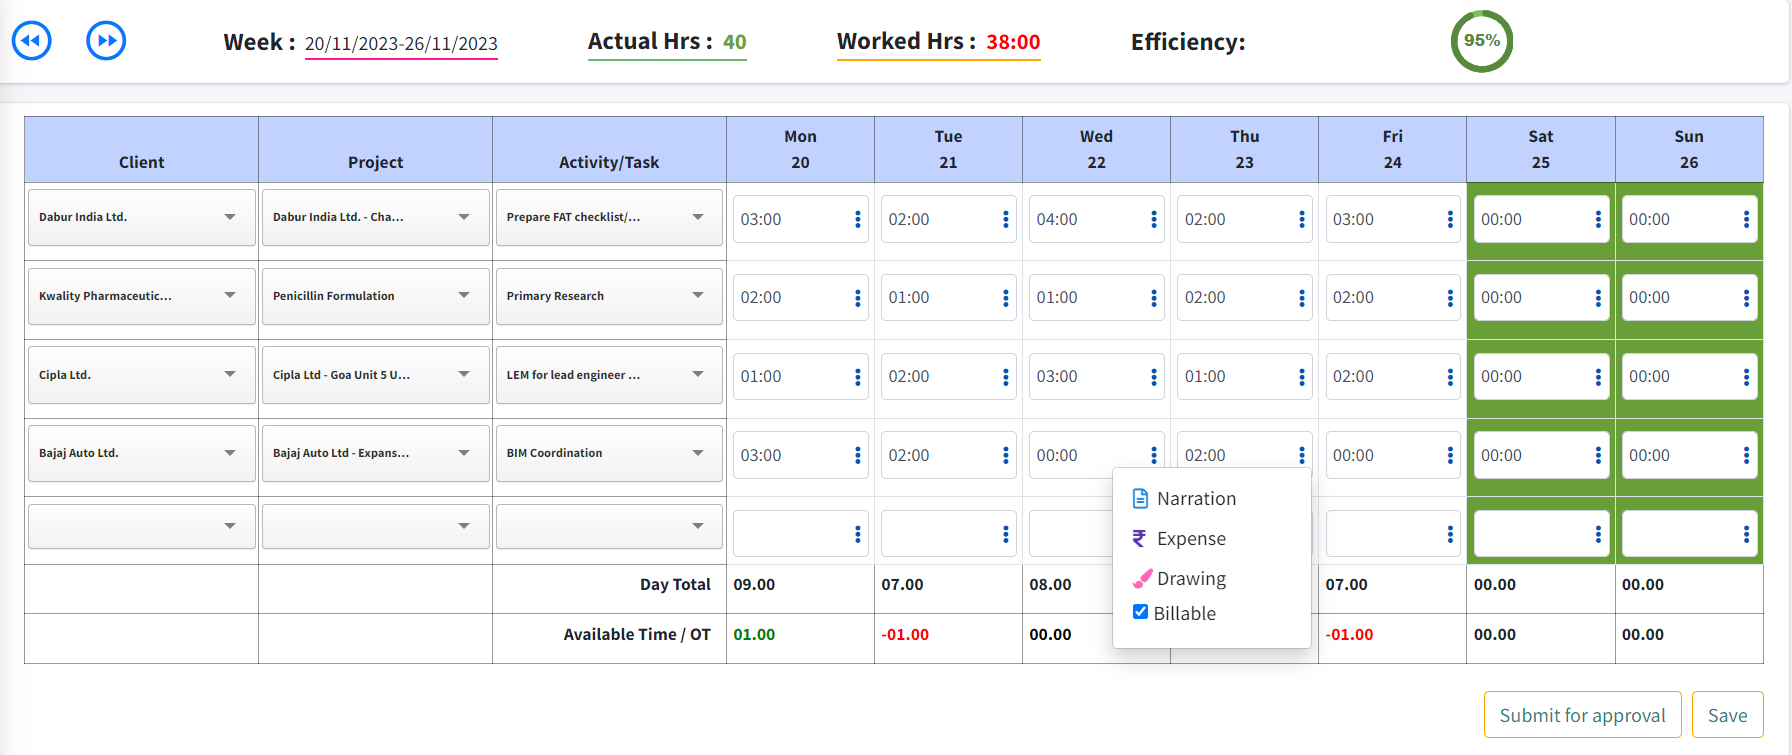Viewport: 1792px width, 755px height.
Task: Open options menu for Kwality Thursday hours
Action: click(1301, 298)
